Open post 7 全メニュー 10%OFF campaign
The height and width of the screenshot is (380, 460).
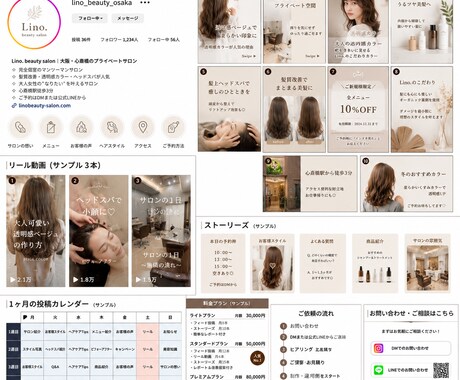(358, 109)
